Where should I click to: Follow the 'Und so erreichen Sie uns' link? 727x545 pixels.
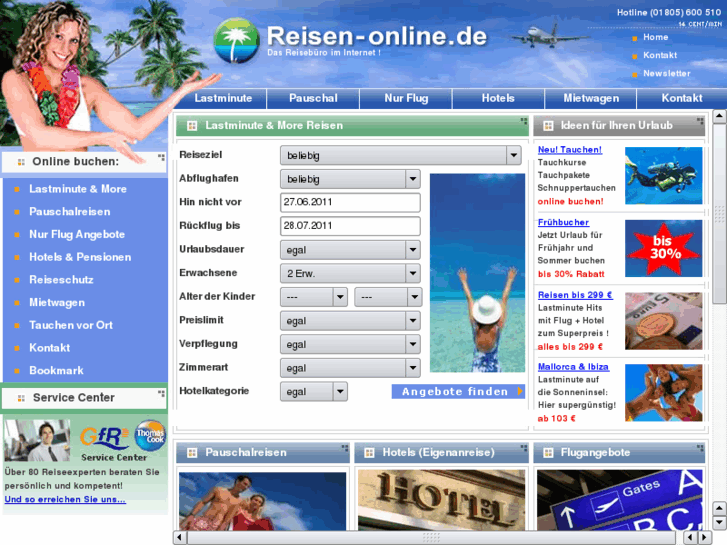pyautogui.click(x=65, y=499)
